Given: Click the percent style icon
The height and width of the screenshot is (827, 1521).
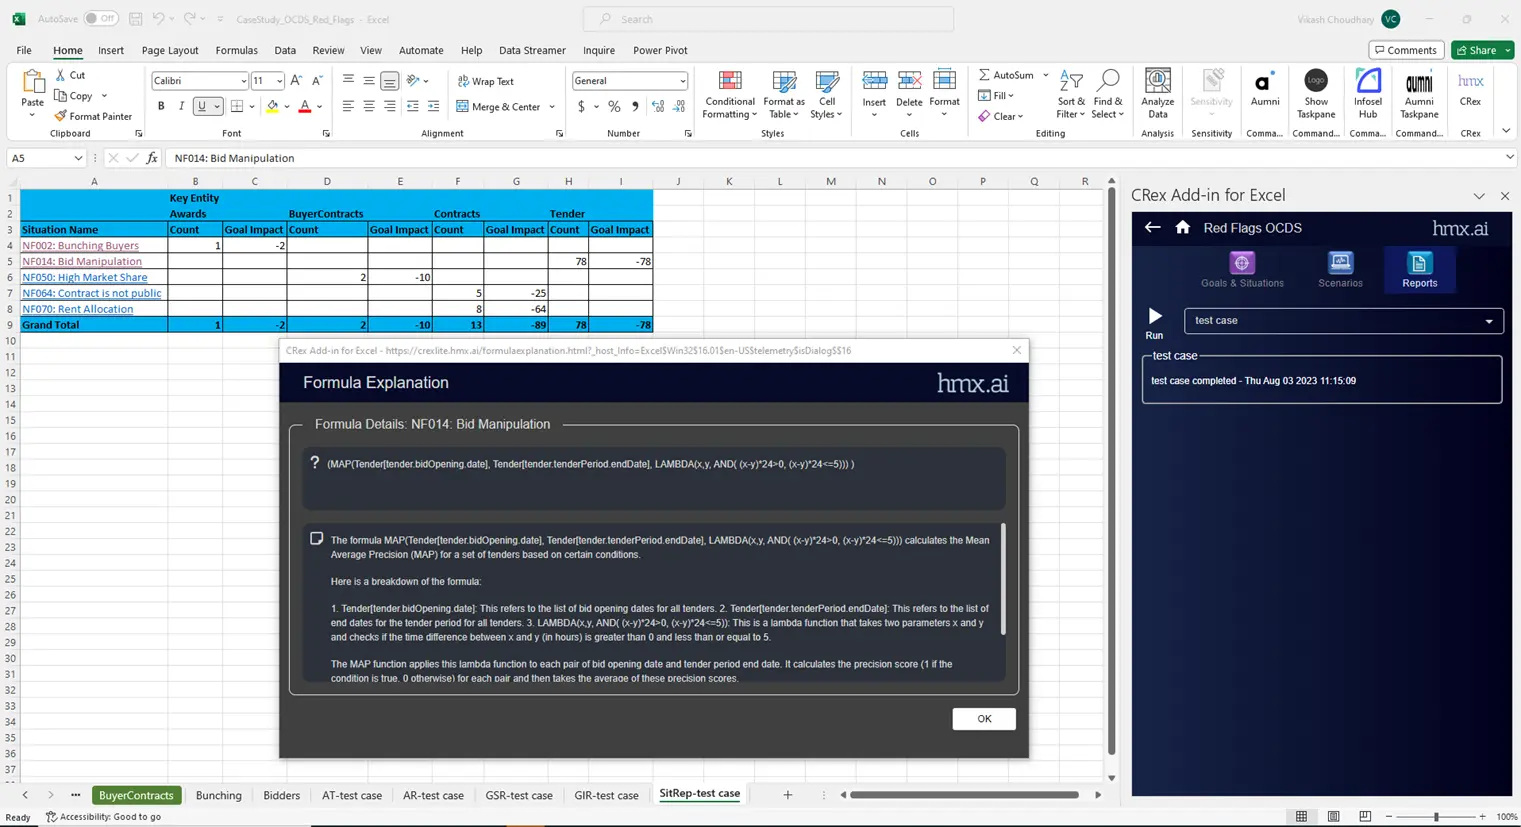Looking at the screenshot, I should click(614, 106).
